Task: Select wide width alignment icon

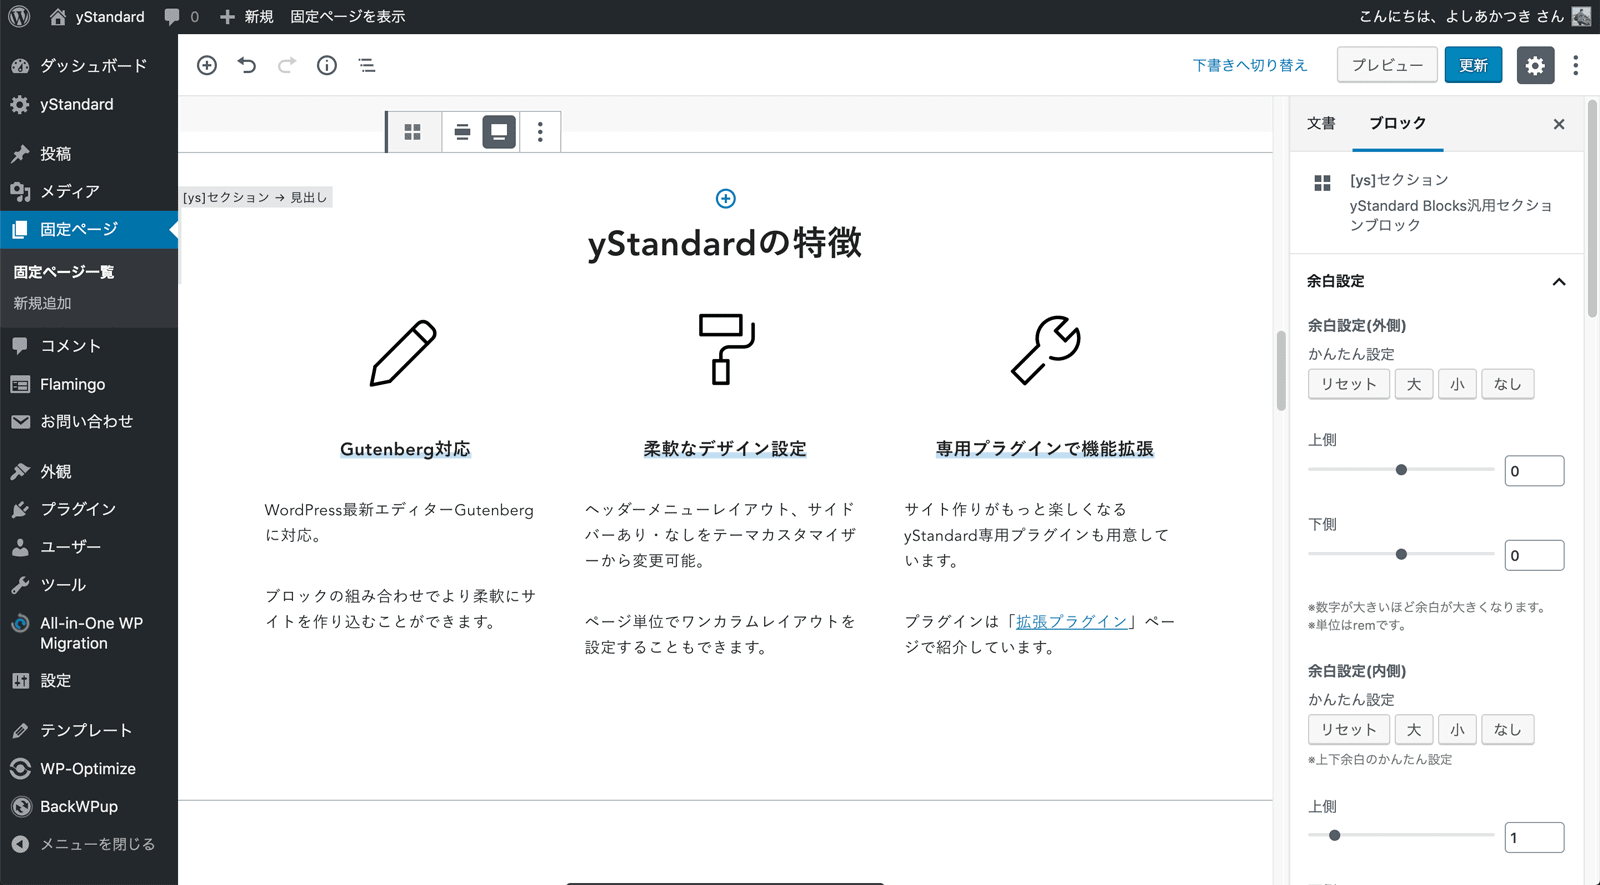Action: pyautogui.click(x=462, y=132)
